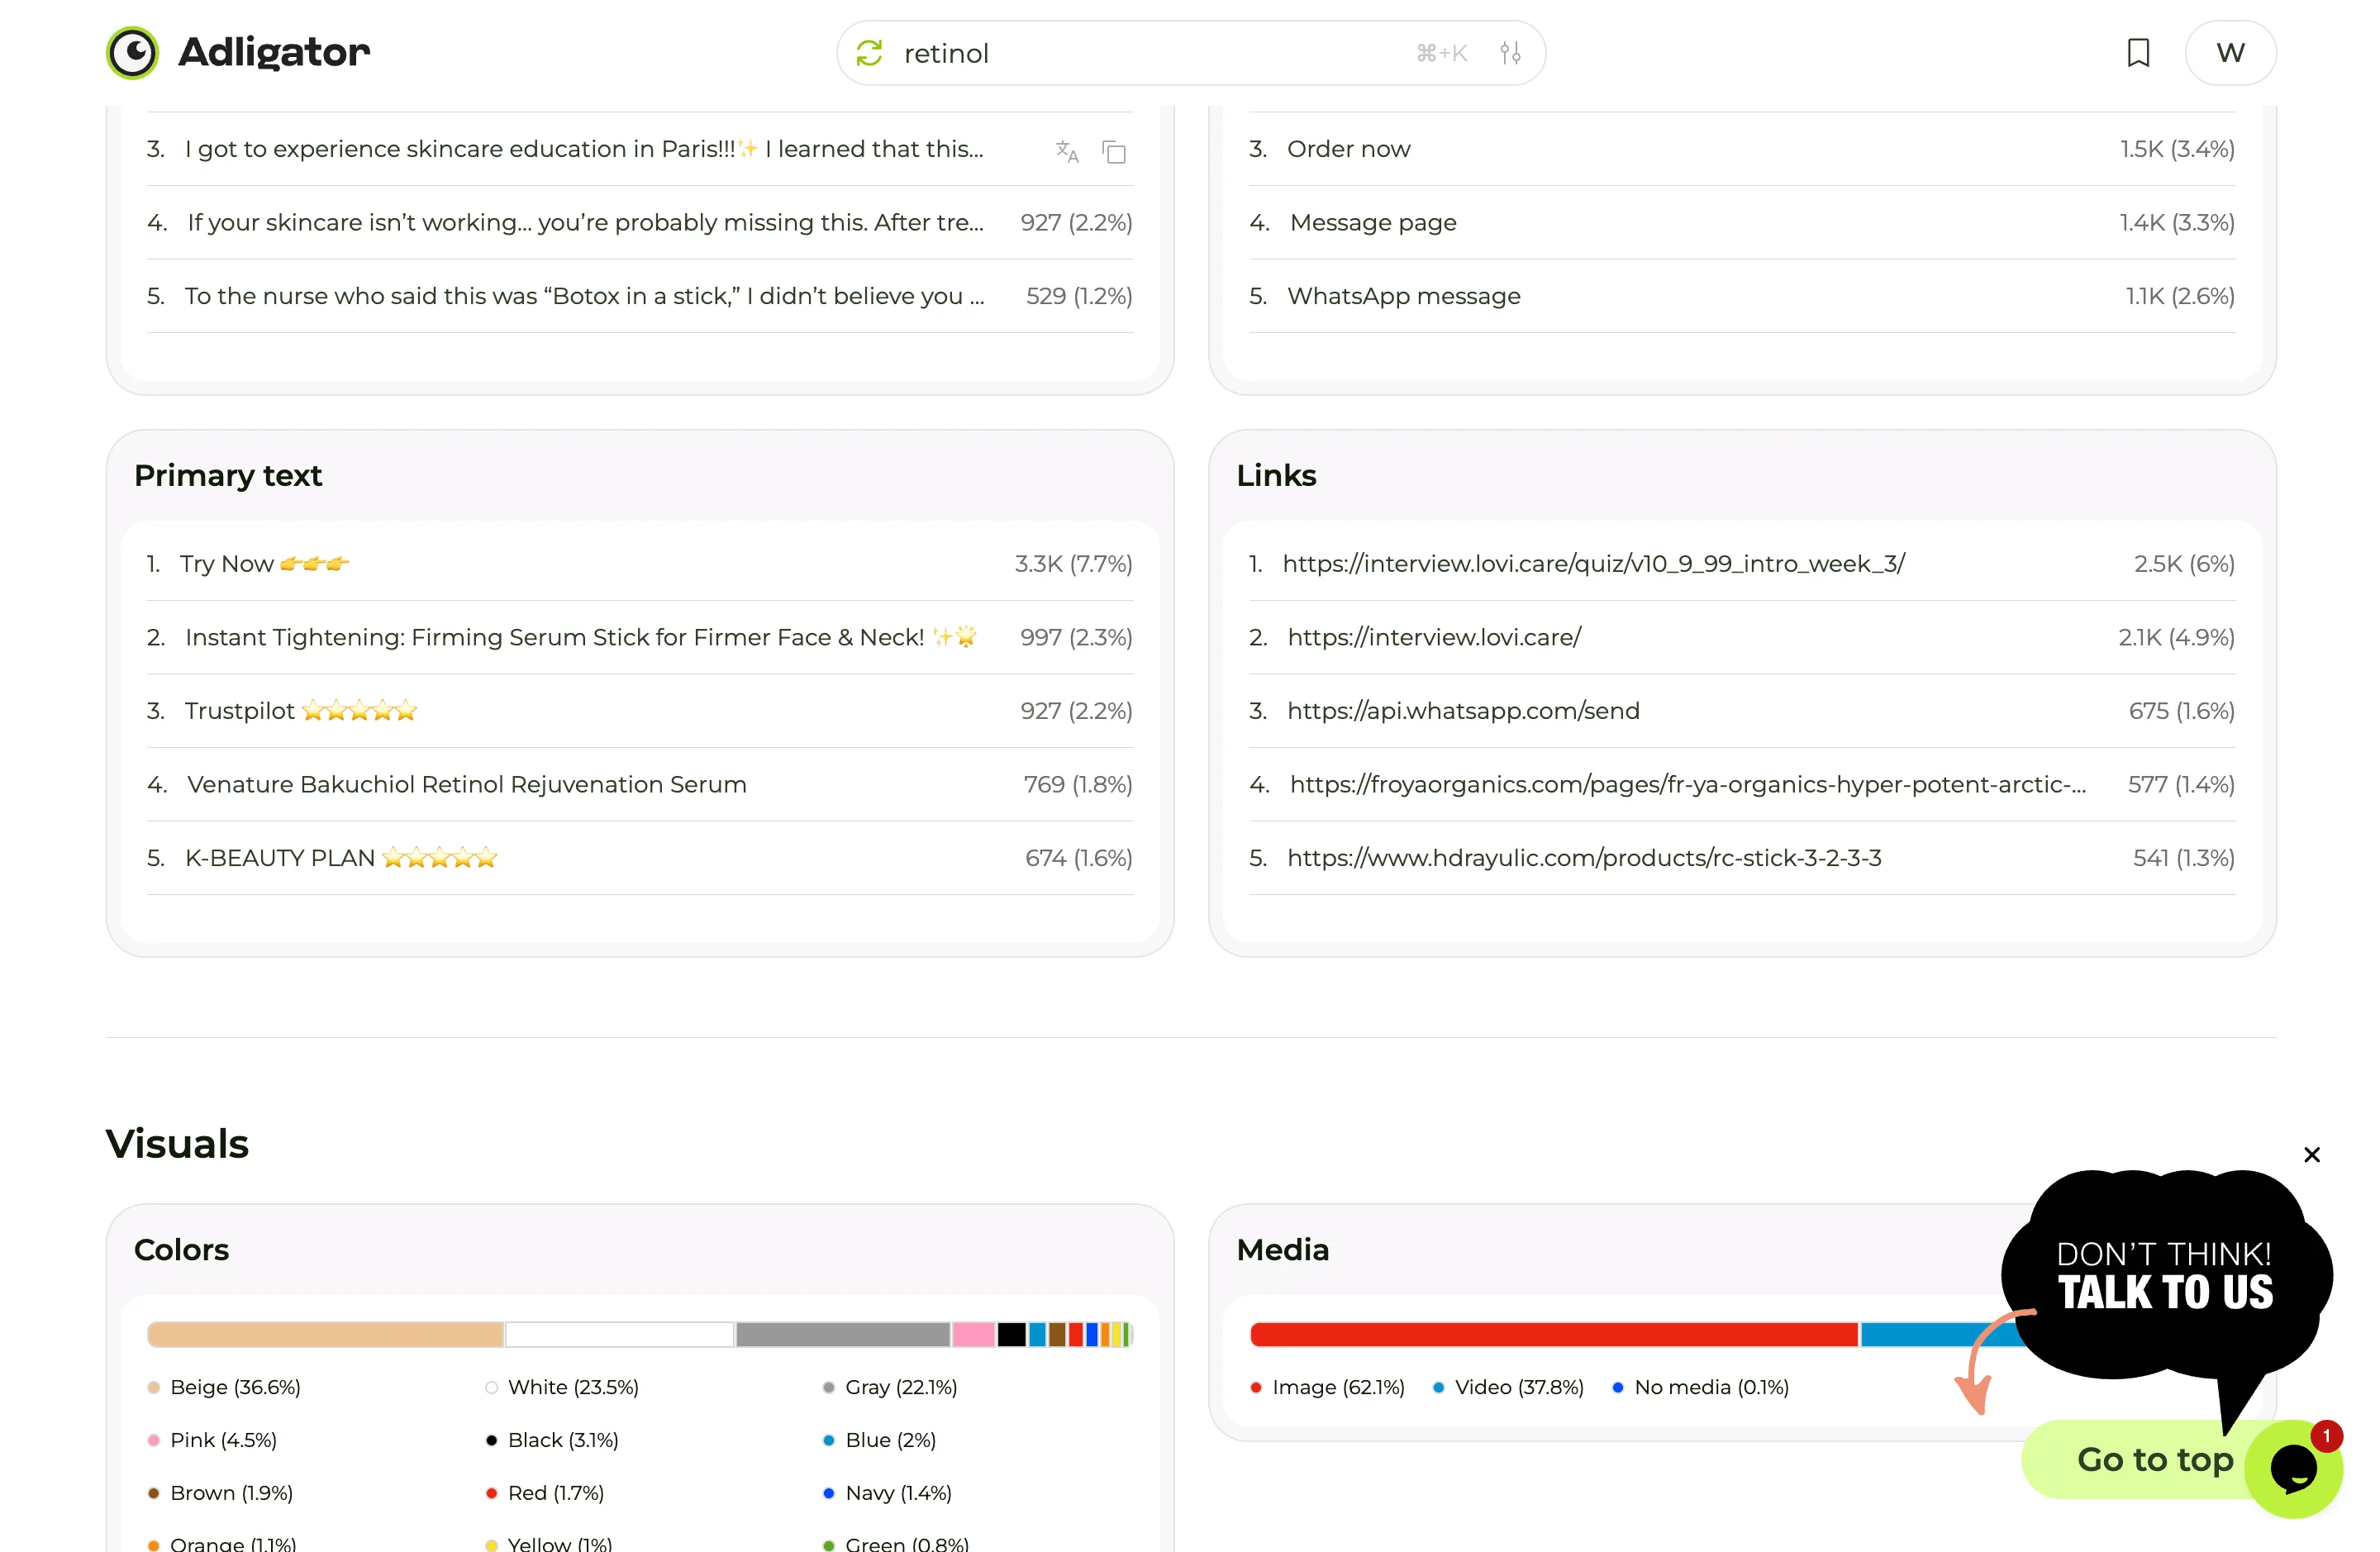Viewport: 2380px width, 1552px height.
Task: Open the hdrayulic.com rc-stick link
Action: pos(1584,858)
